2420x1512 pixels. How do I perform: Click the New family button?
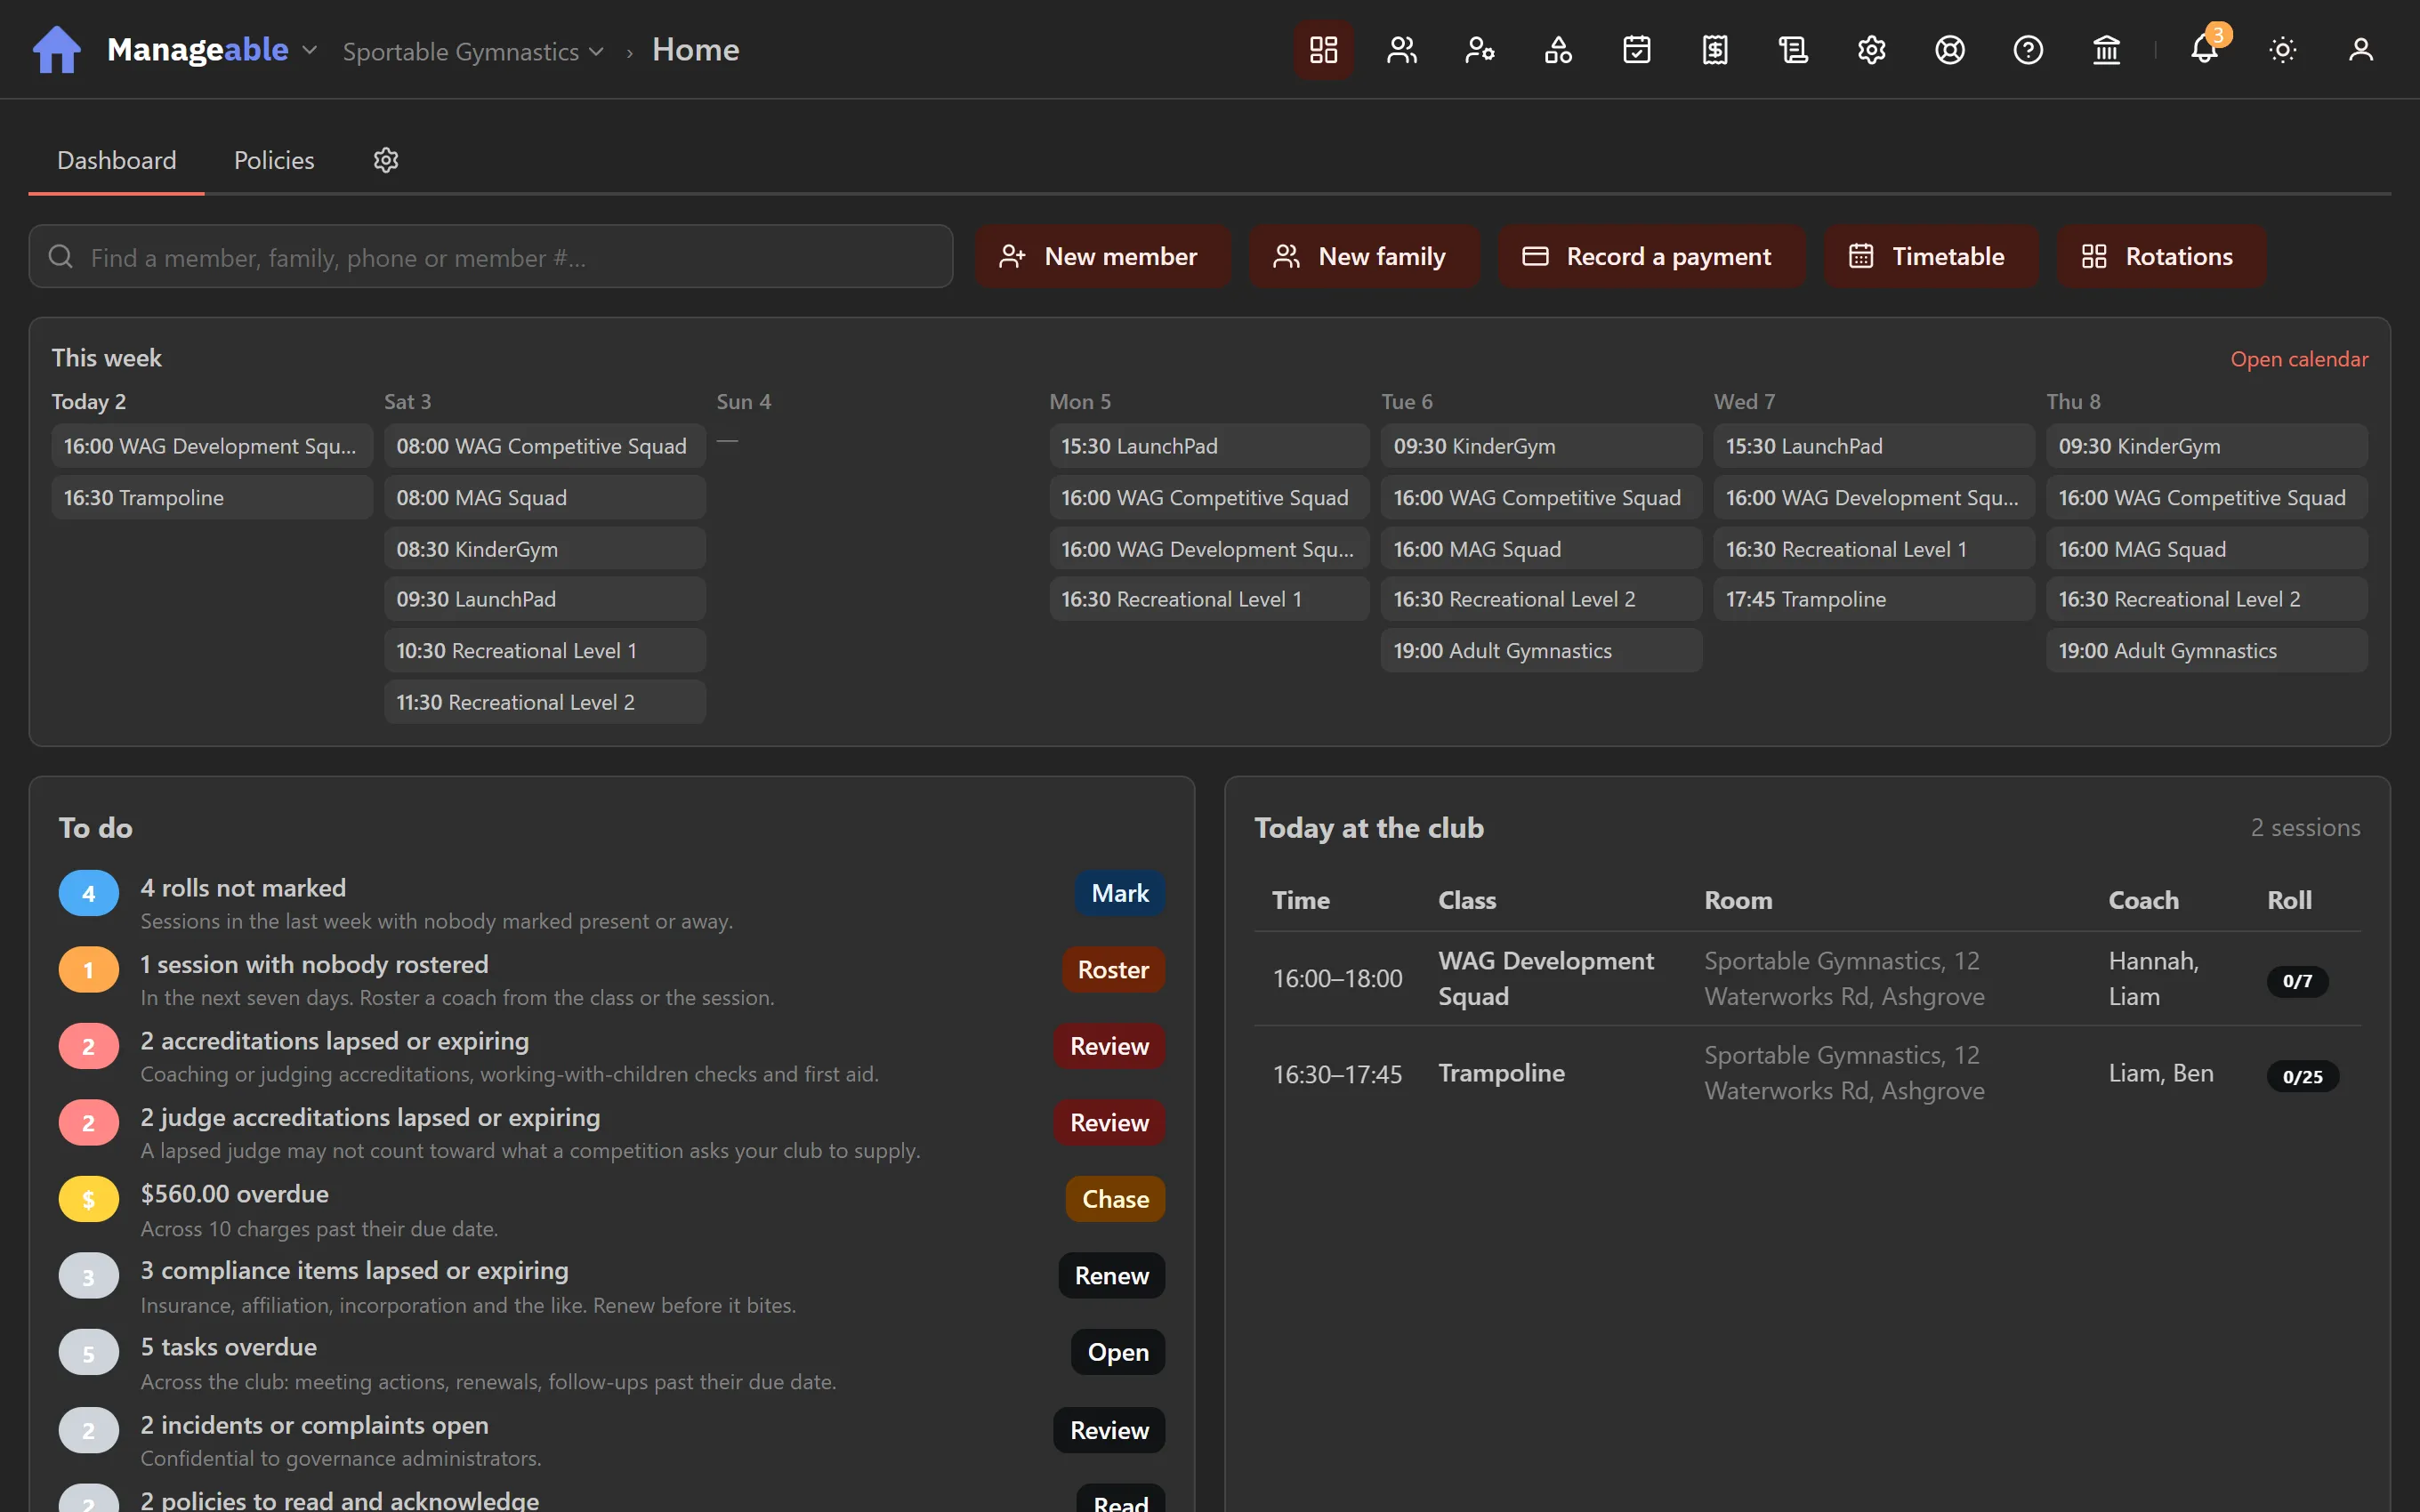click(1364, 257)
